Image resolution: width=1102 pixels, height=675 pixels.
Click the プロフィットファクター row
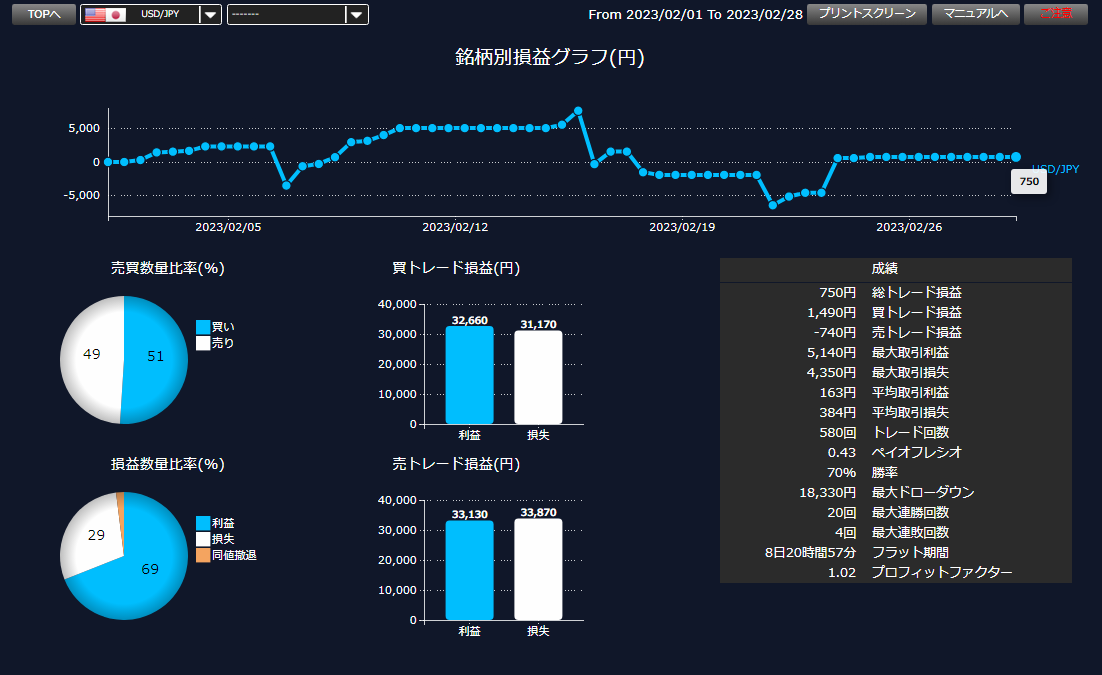pyautogui.click(x=895, y=572)
